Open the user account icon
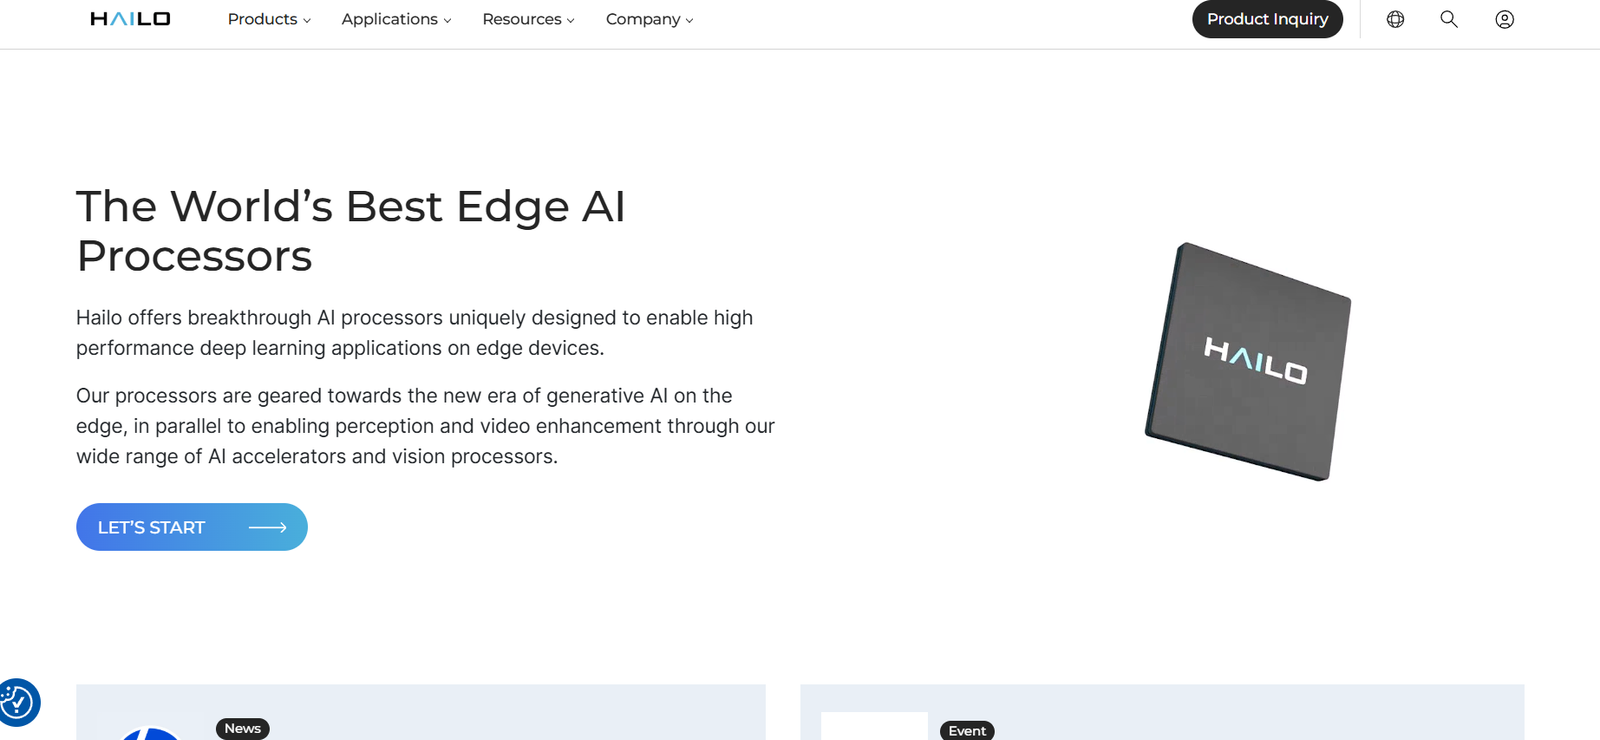The height and width of the screenshot is (740, 1600). [x=1504, y=19]
